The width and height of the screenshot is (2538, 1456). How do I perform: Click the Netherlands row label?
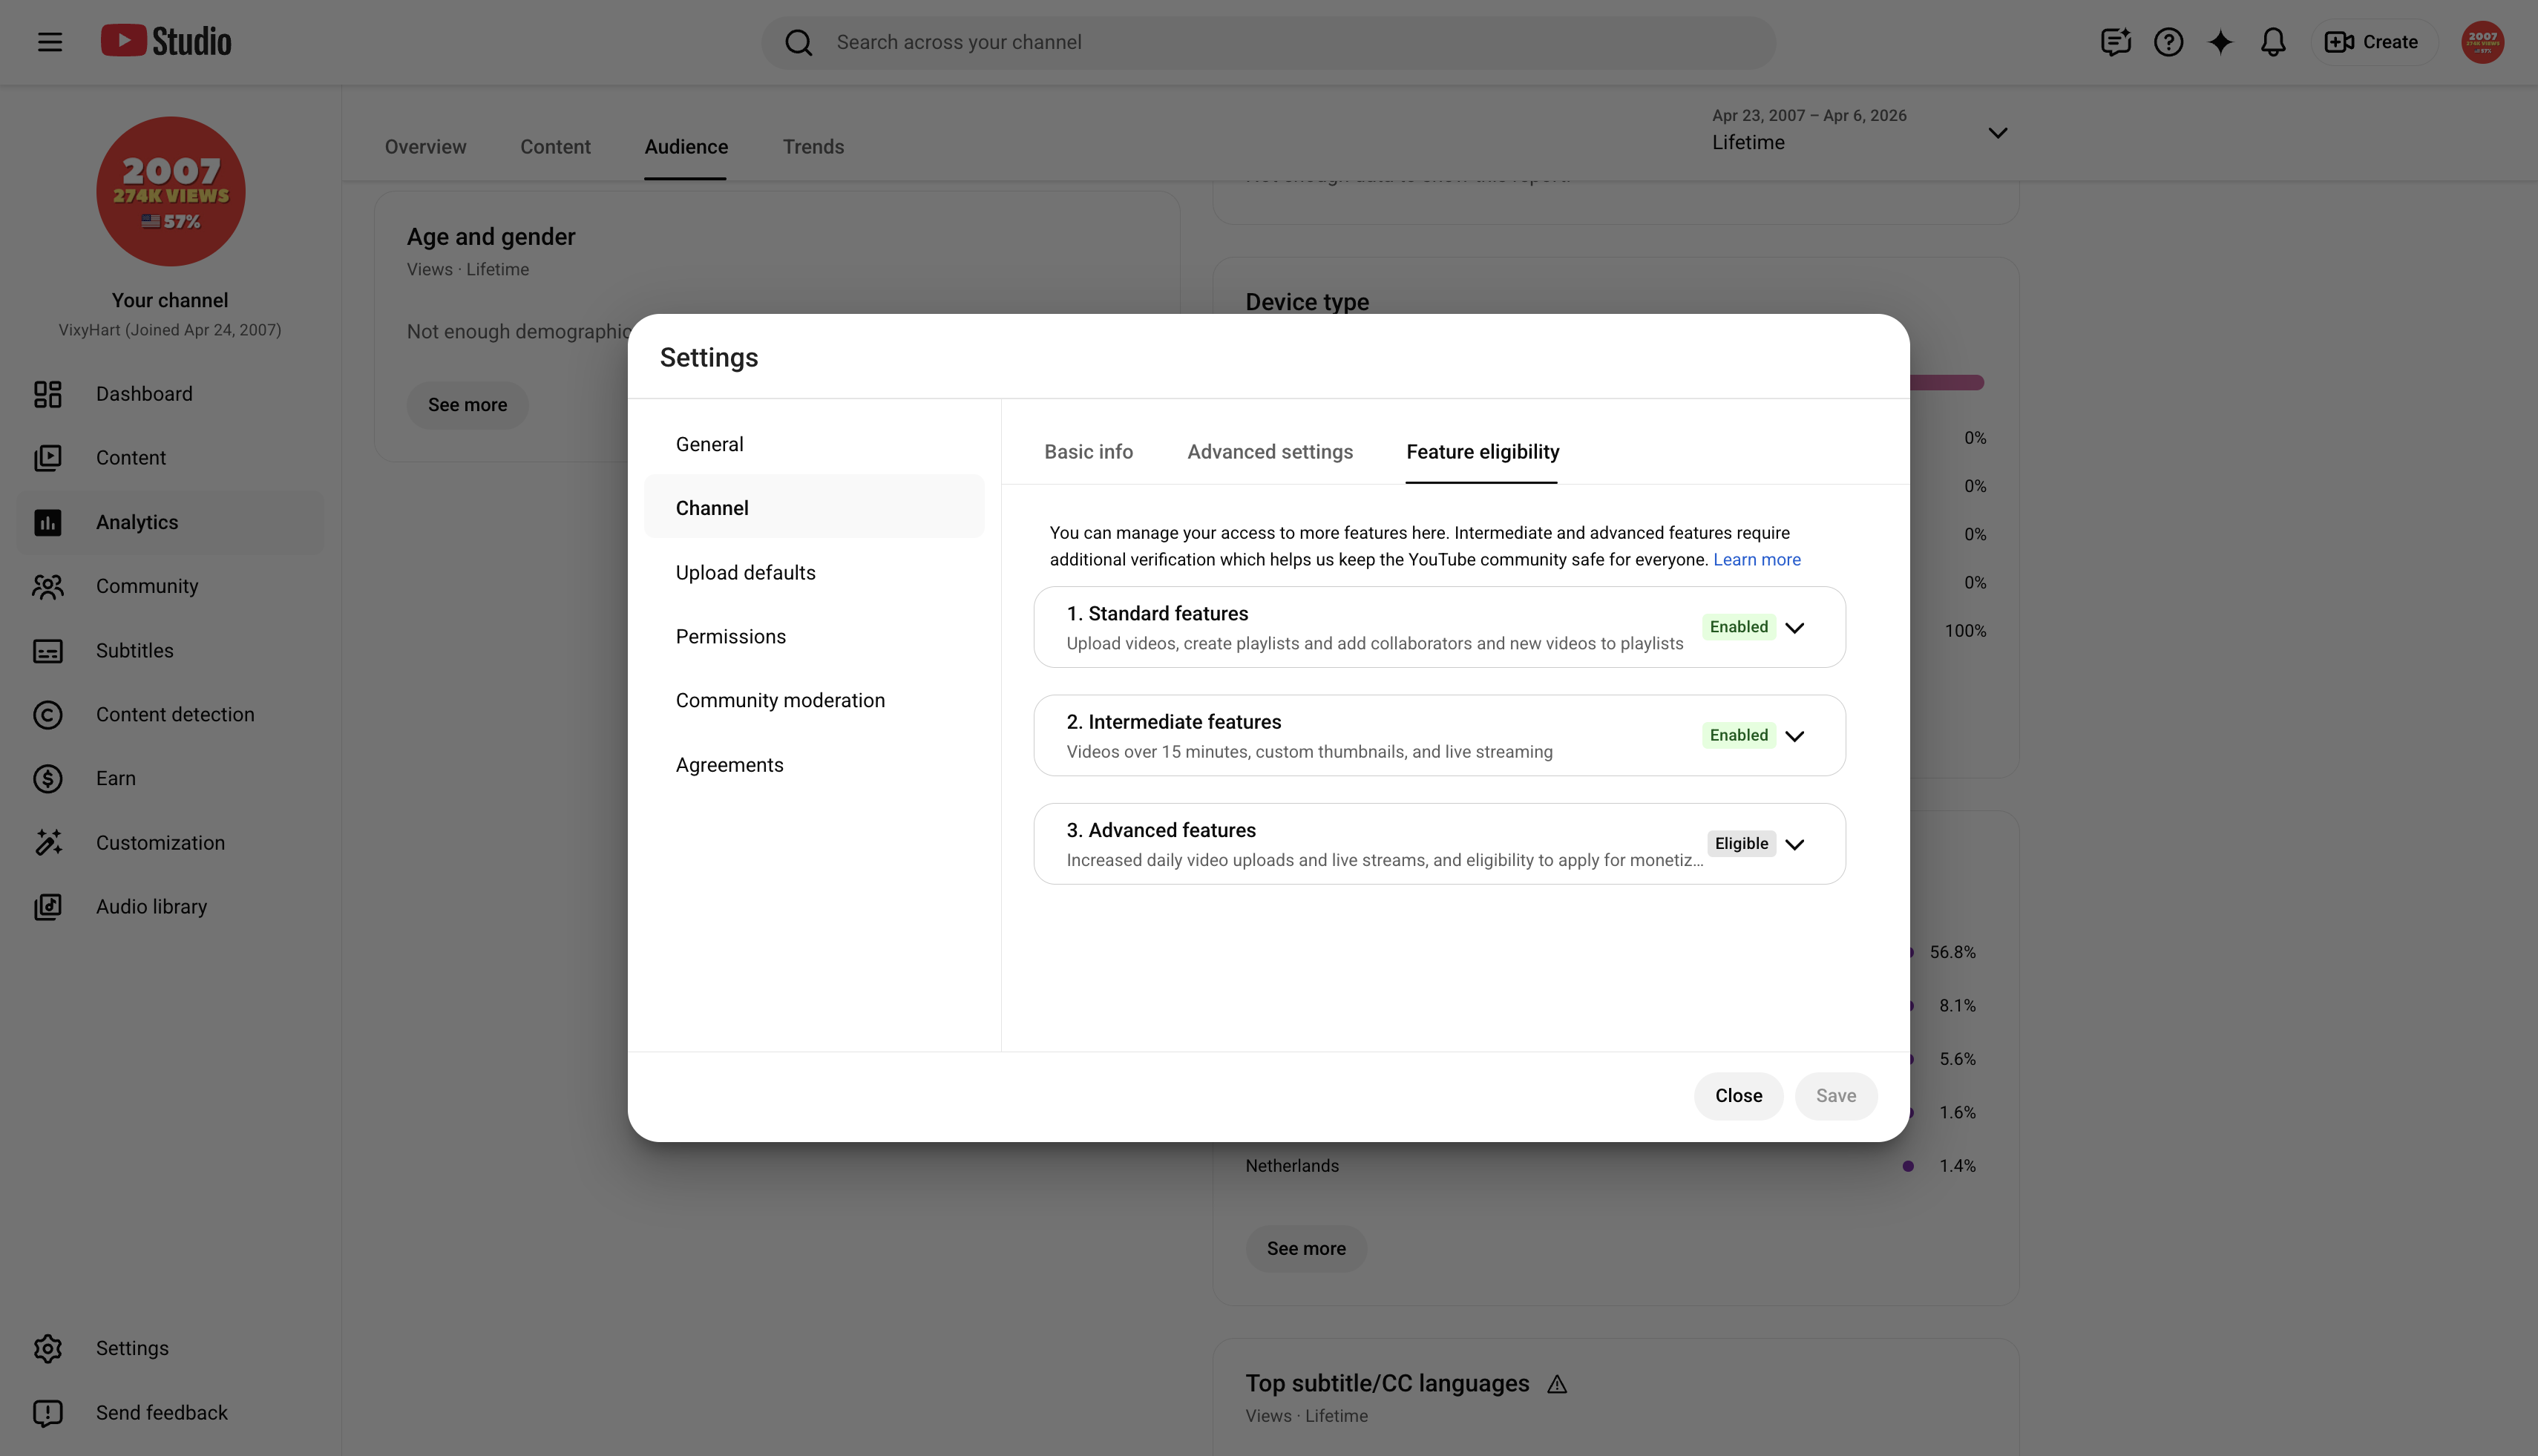[x=1291, y=1166]
